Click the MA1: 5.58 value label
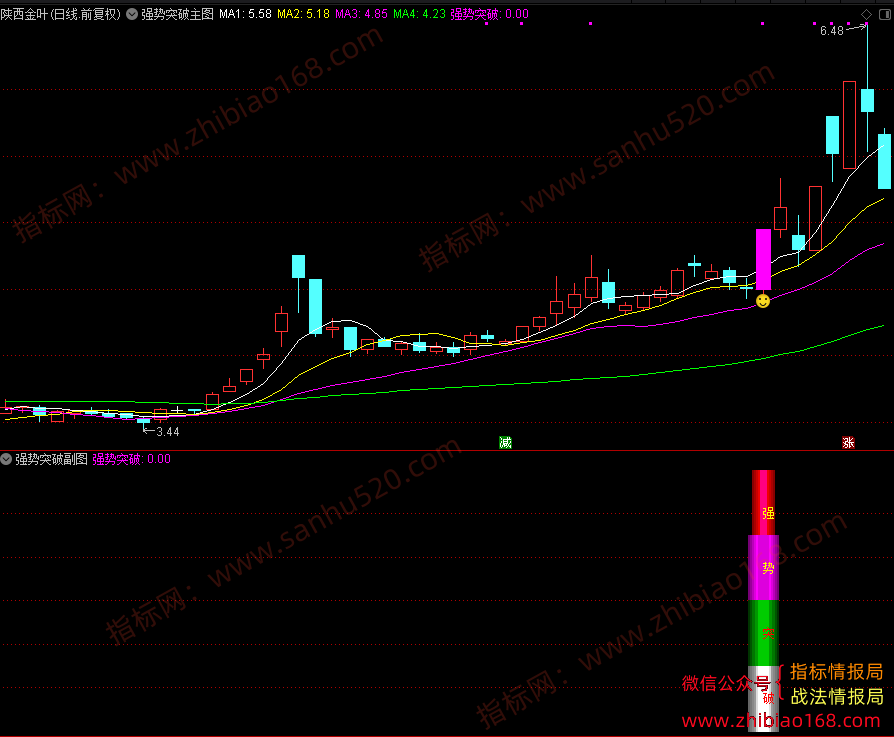Image resolution: width=894 pixels, height=737 pixels. point(245,14)
